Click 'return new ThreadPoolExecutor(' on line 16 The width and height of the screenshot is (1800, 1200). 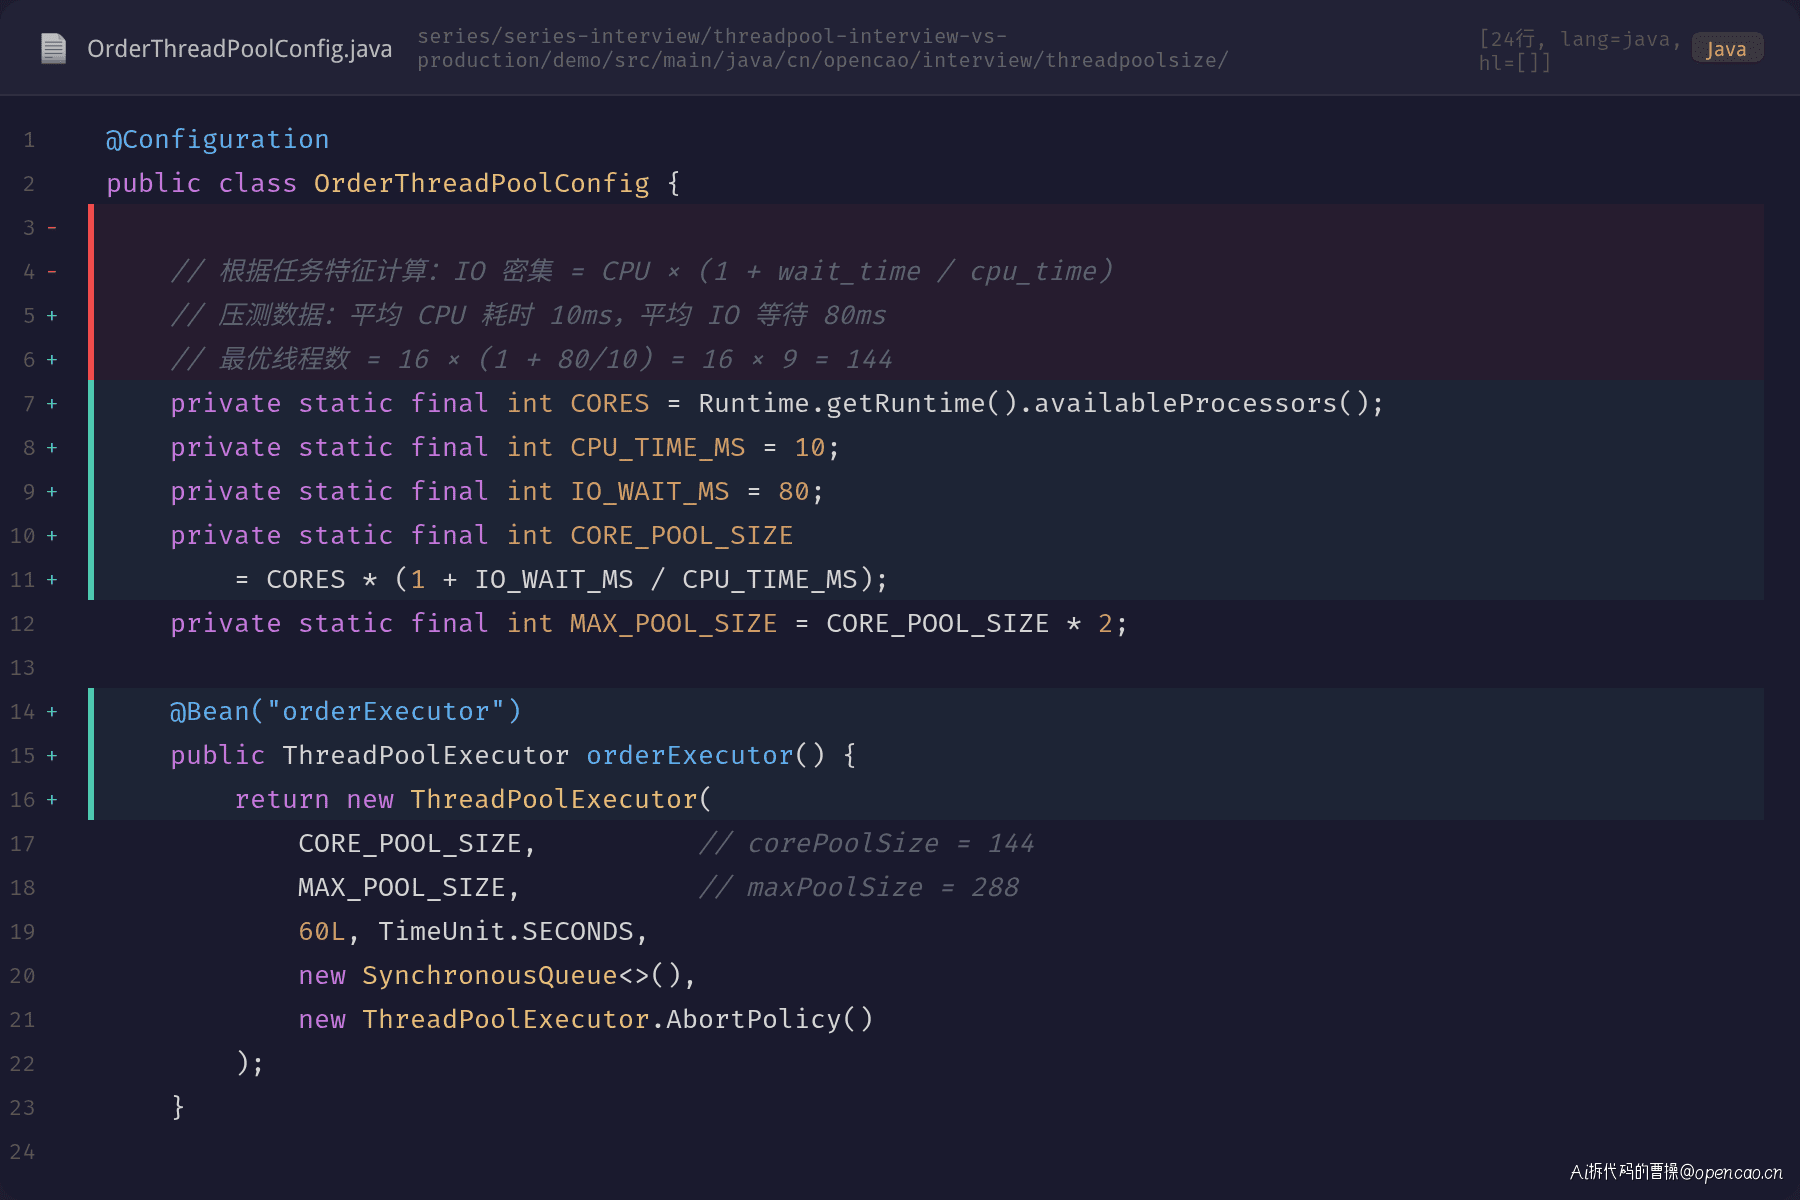pyautogui.click(x=472, y=799)
